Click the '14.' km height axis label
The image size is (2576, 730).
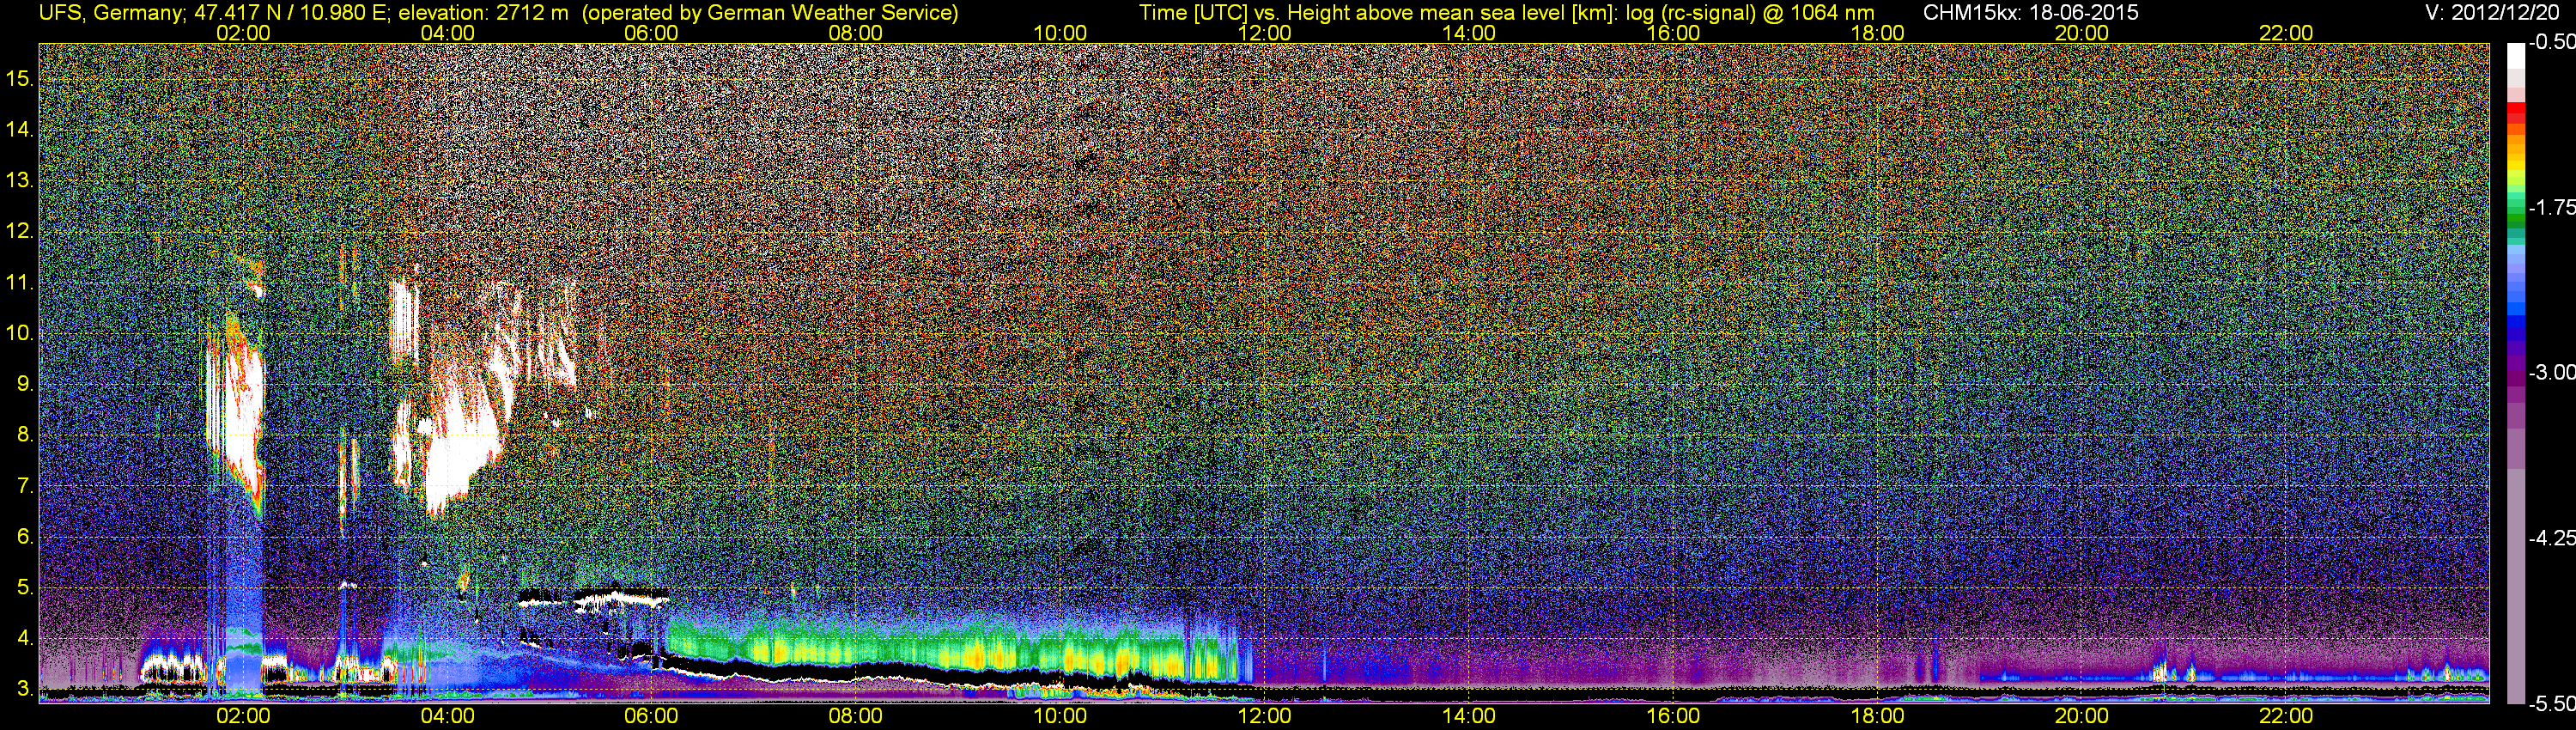(20, 130)
